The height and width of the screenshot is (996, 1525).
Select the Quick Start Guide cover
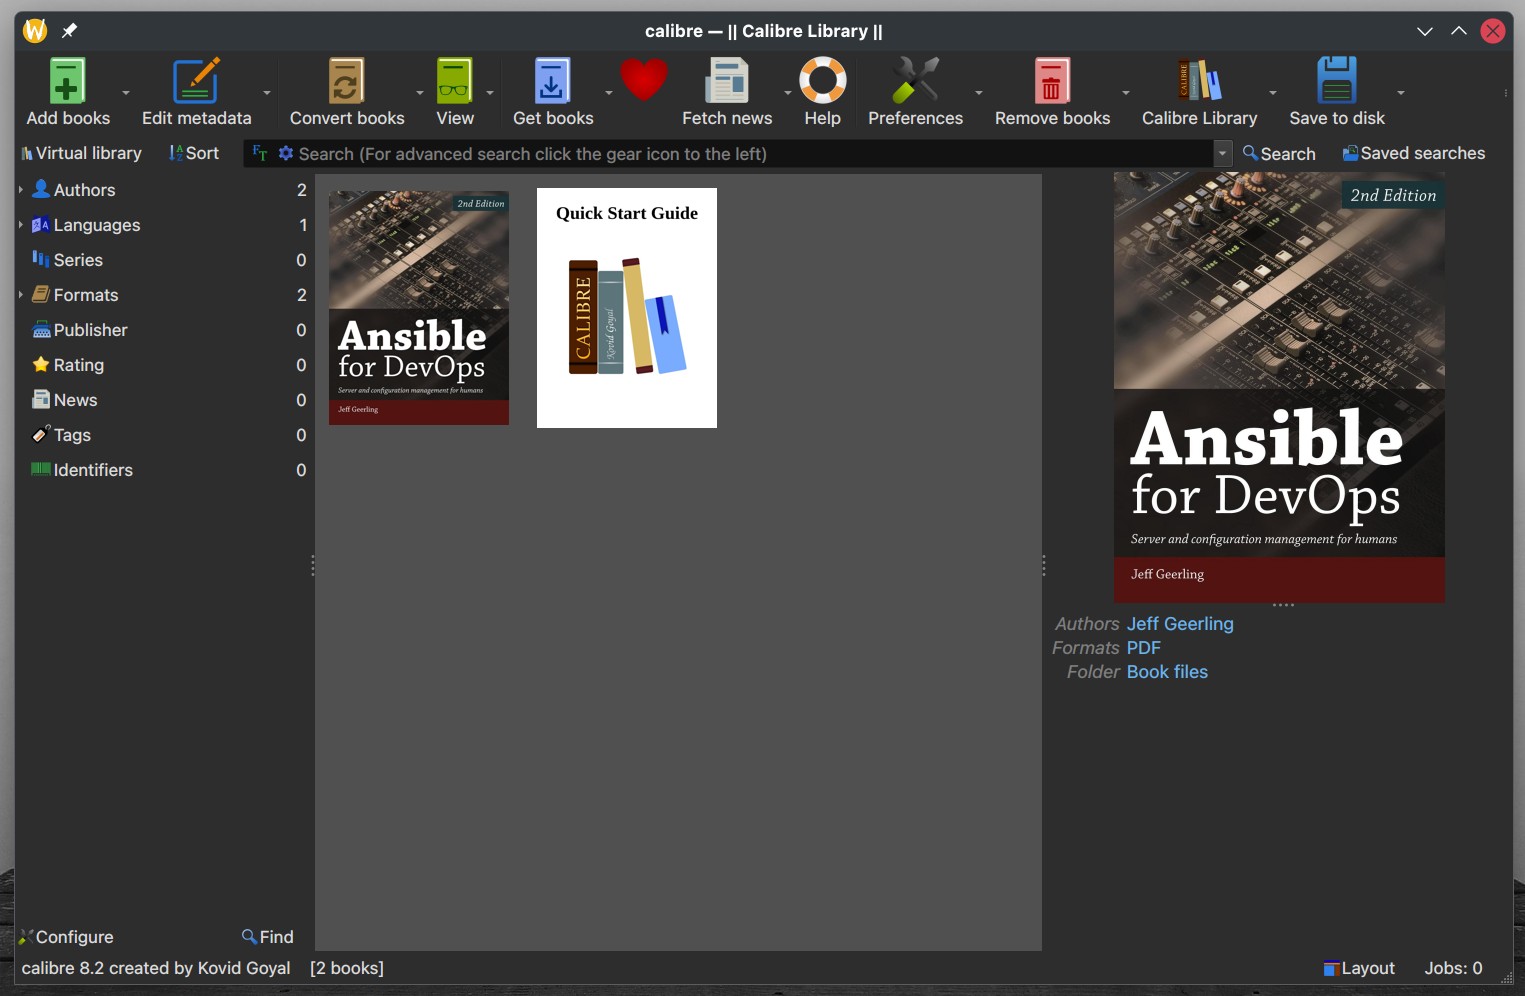coord(627,308)
